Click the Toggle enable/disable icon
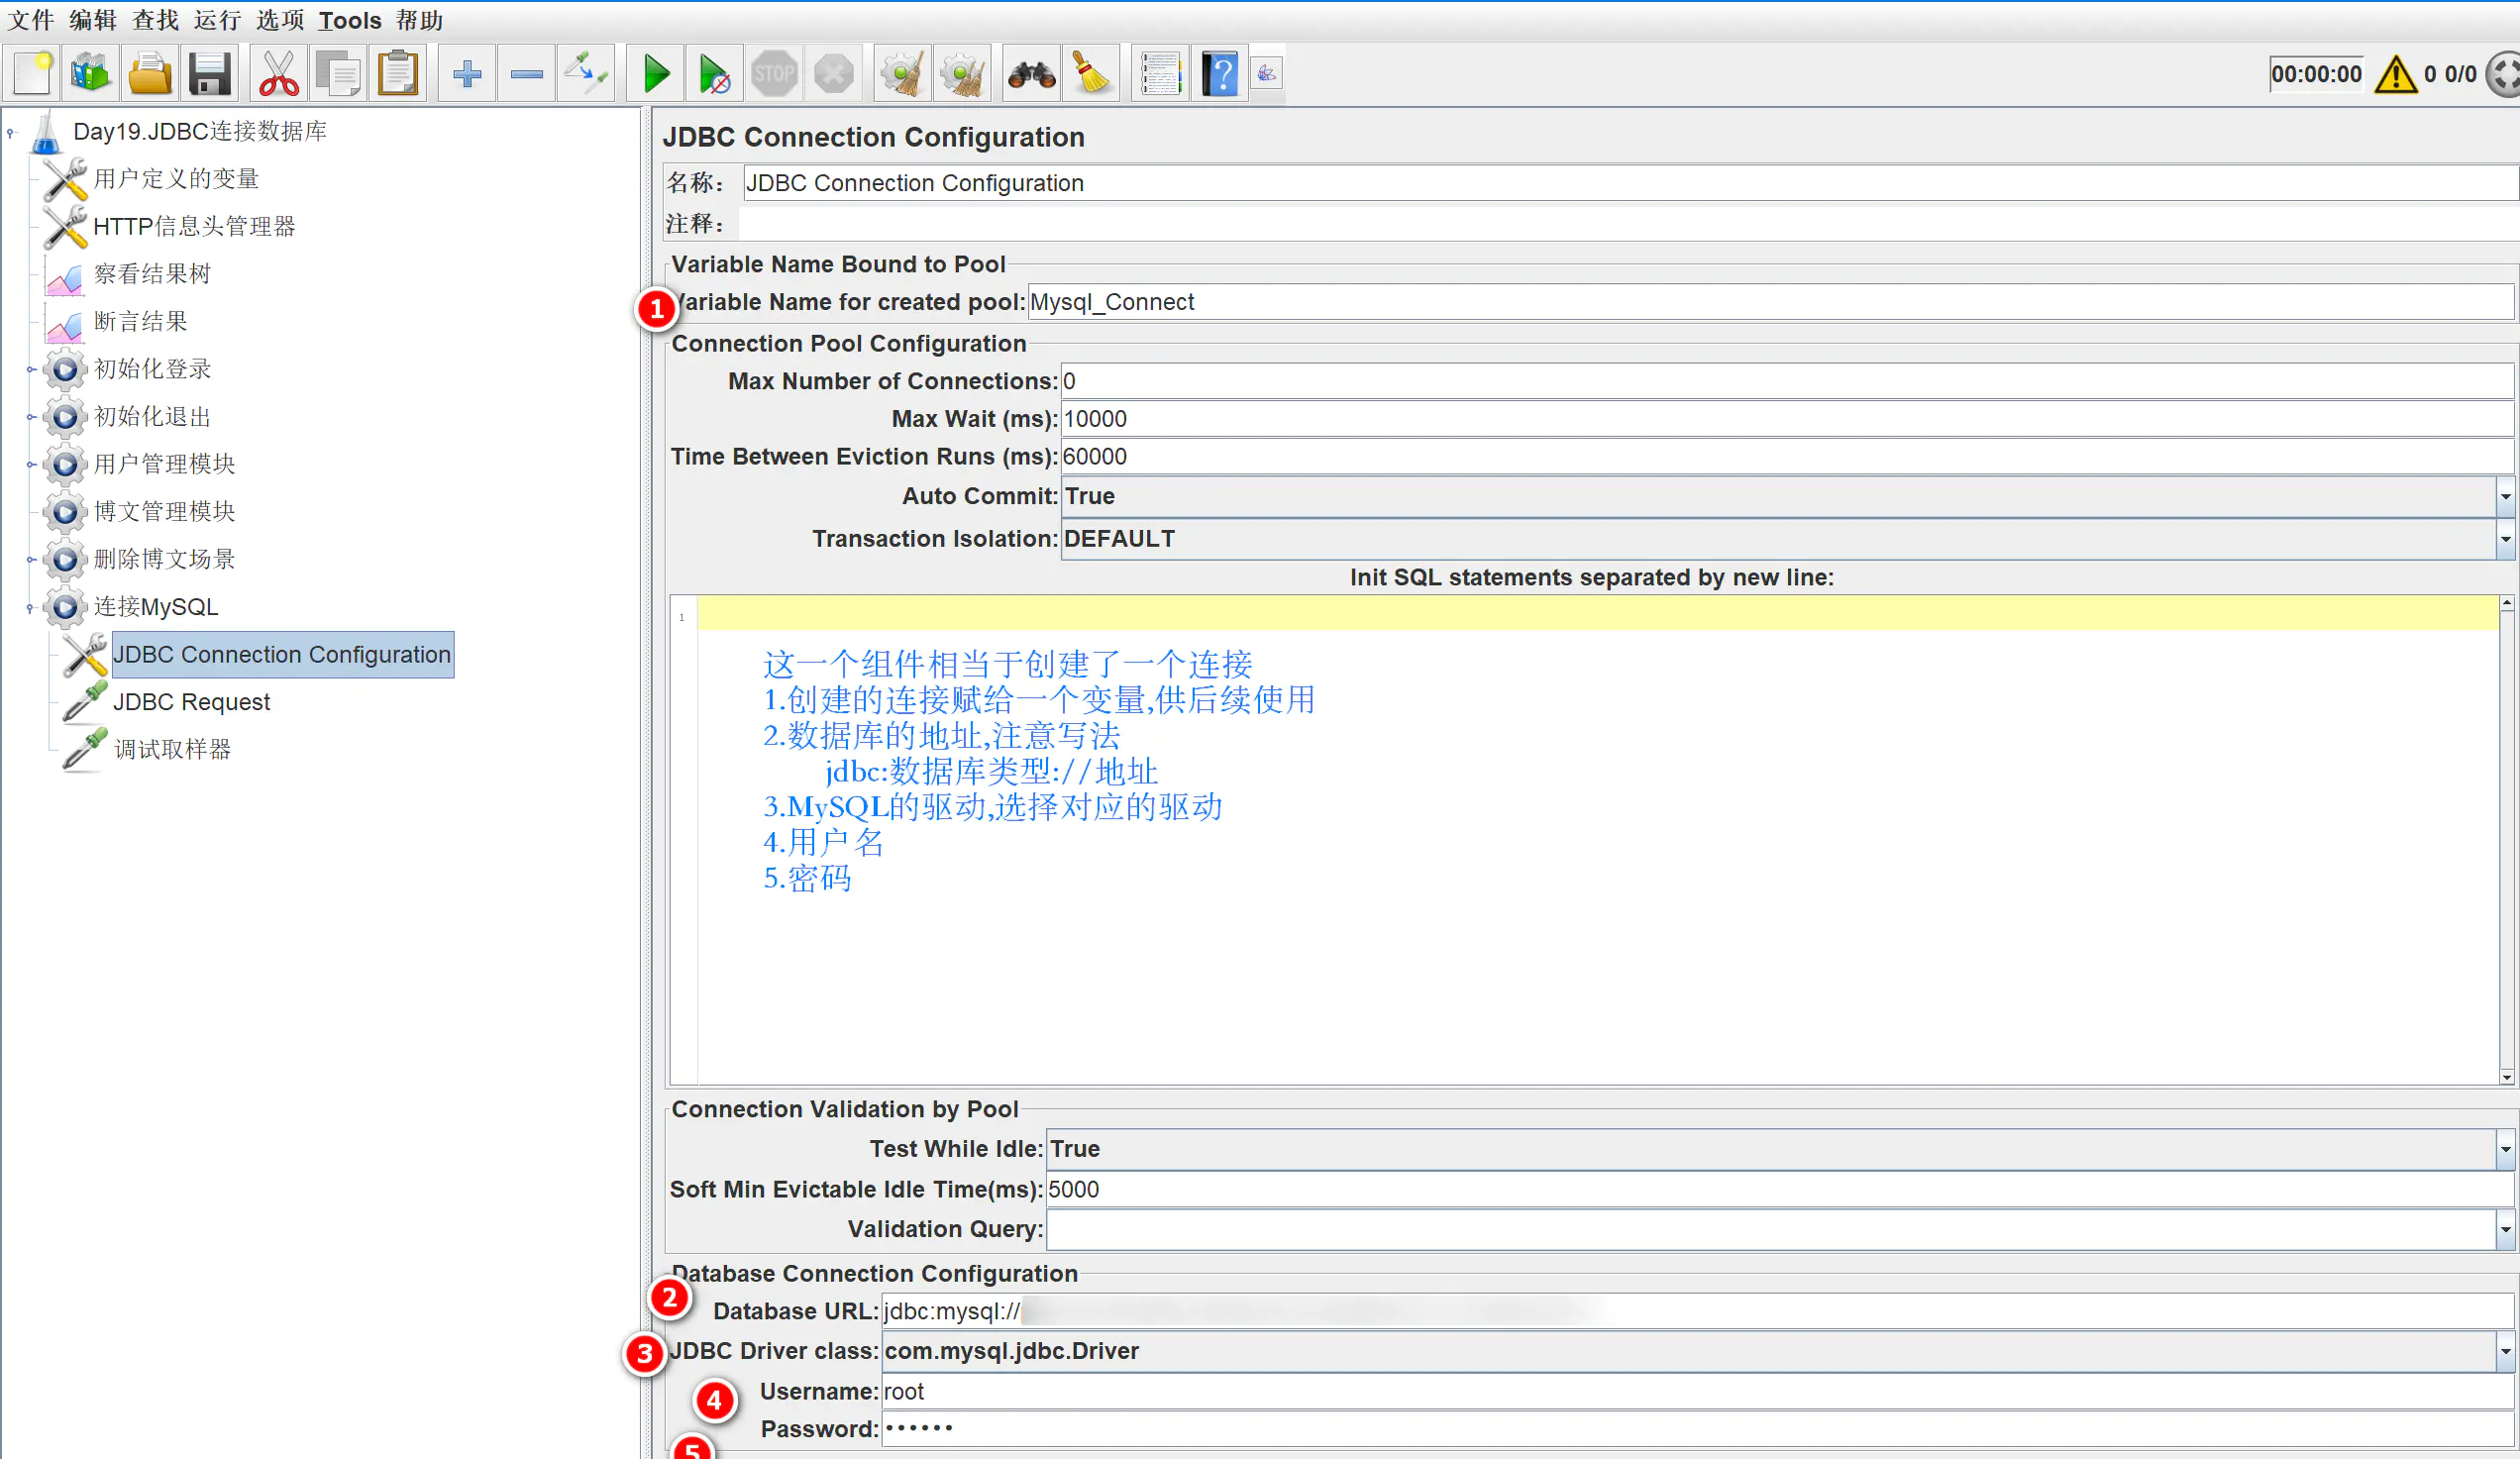2520x1459 pixels. 586,74
